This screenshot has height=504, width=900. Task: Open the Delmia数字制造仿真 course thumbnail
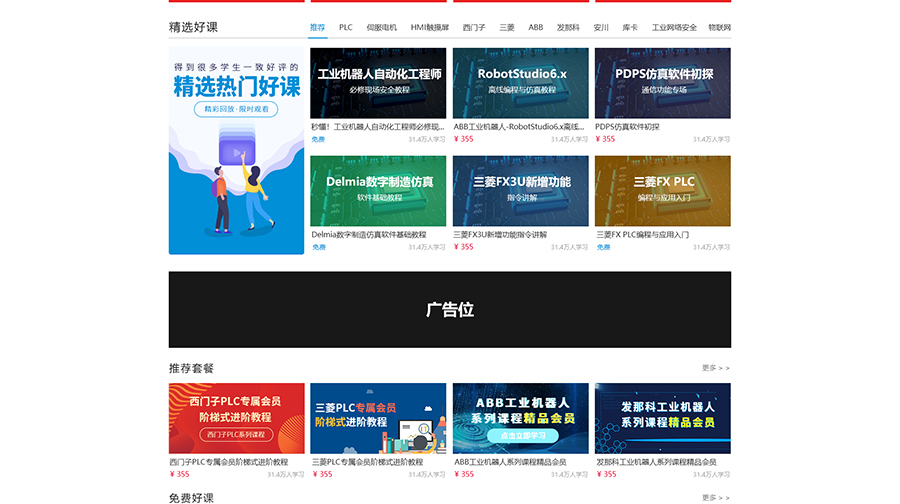[378, 190]
